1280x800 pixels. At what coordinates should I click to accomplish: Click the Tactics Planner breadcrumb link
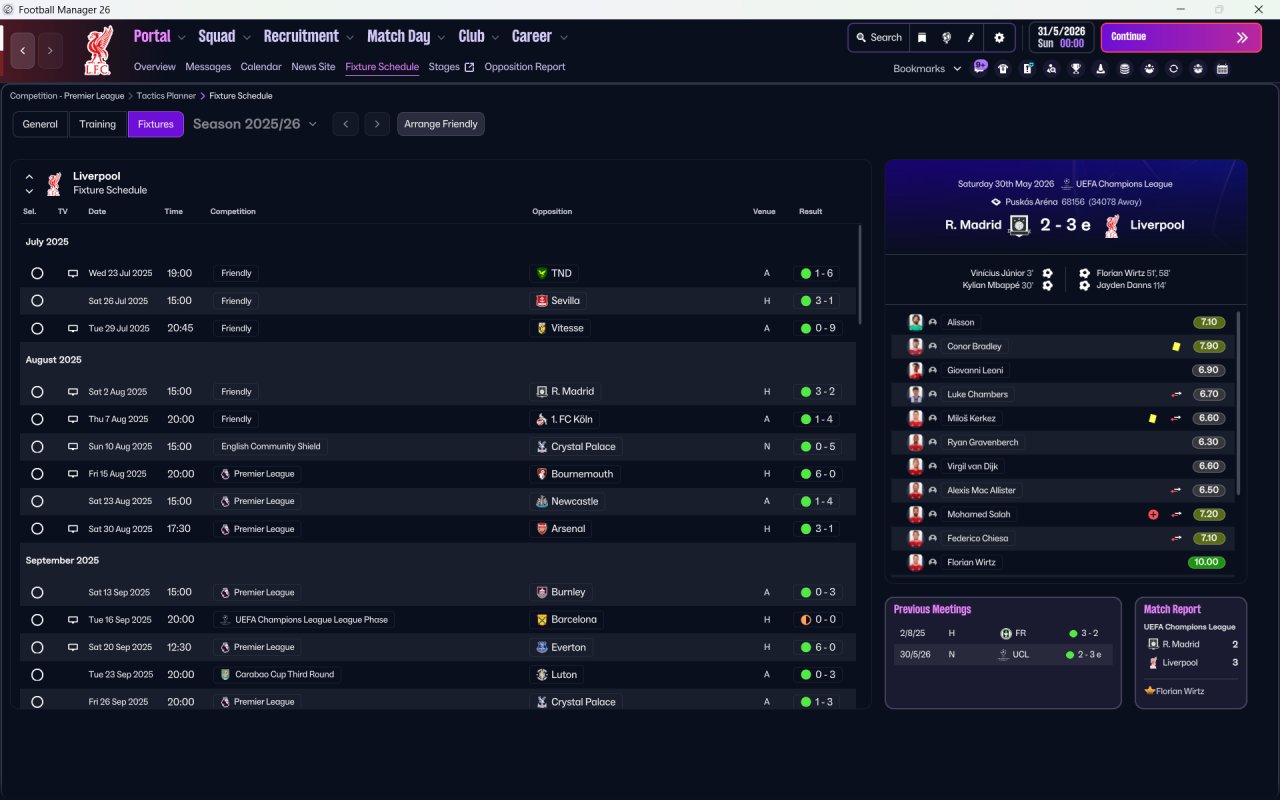click(x=166, y=96)
